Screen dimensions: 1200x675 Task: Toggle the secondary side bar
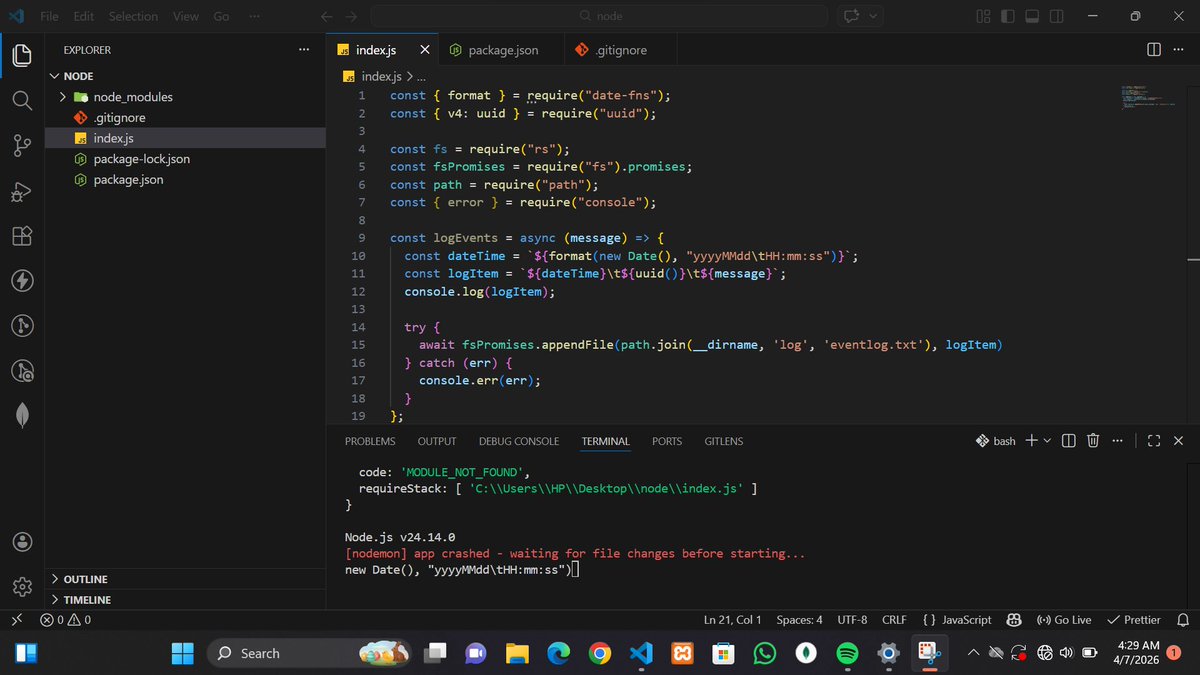click(x=1057, y=16)
